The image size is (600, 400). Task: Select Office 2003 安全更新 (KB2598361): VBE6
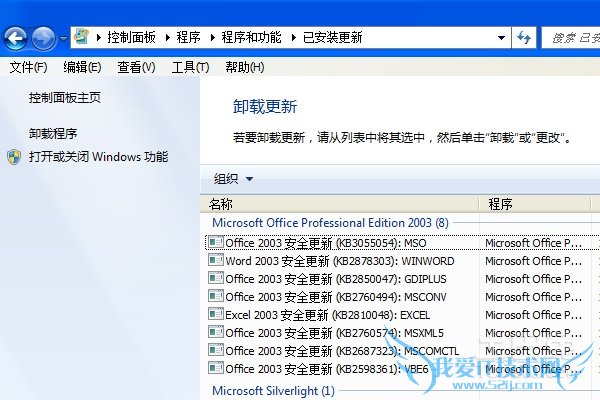point(327,369)
